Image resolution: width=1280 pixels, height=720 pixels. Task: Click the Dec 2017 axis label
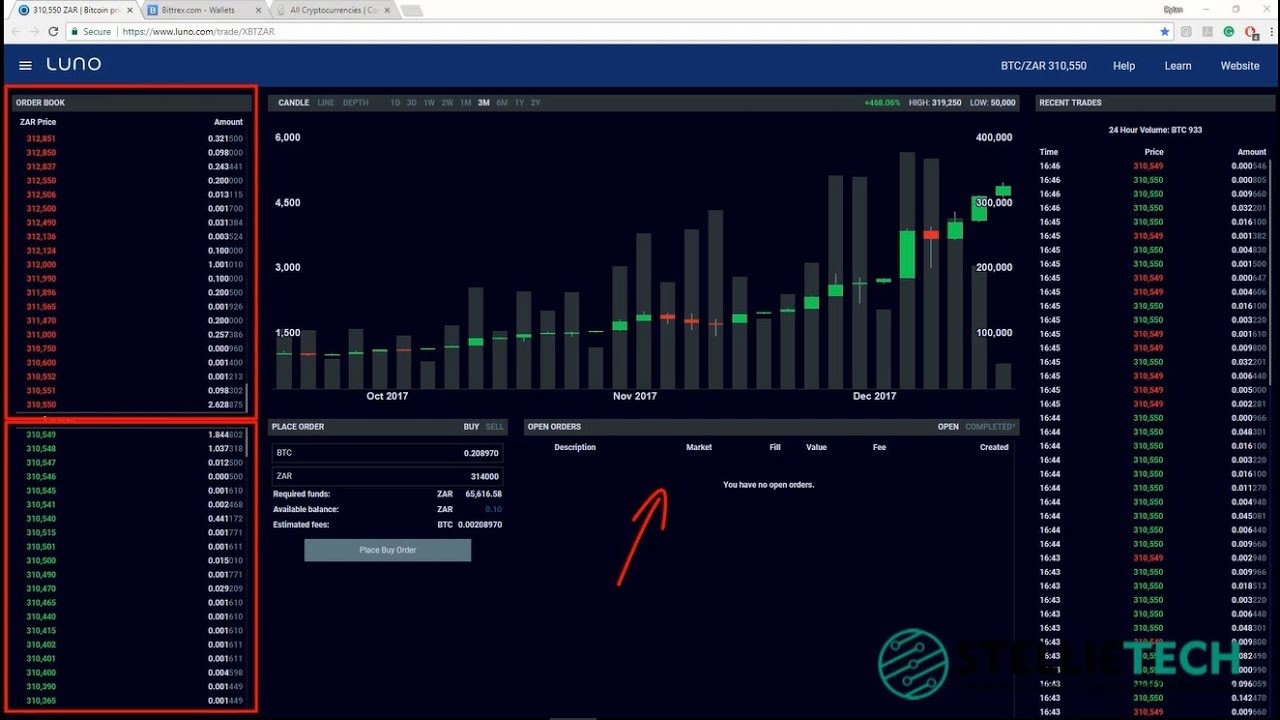[874, 396]
